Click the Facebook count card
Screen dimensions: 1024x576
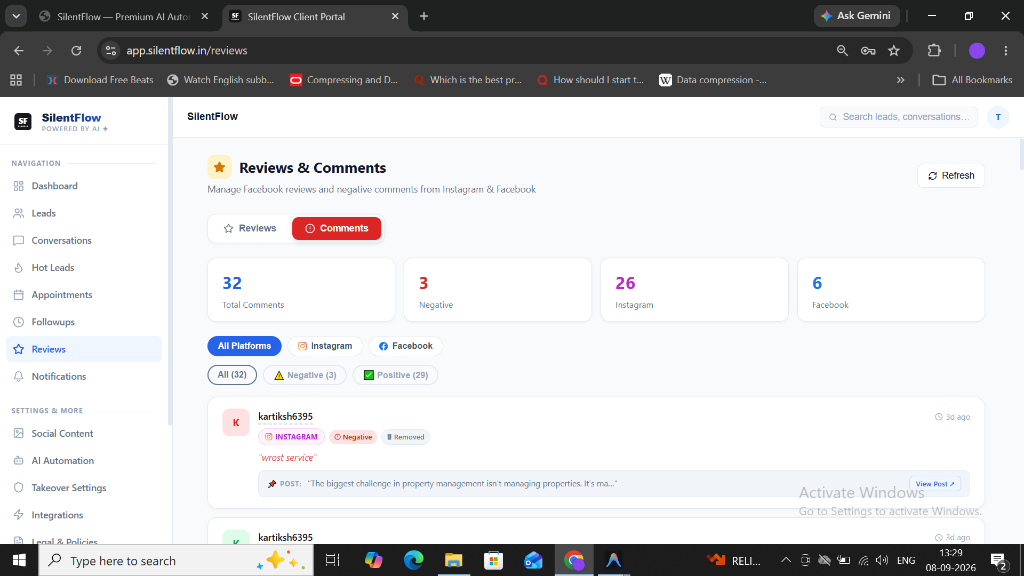[891, 289]
